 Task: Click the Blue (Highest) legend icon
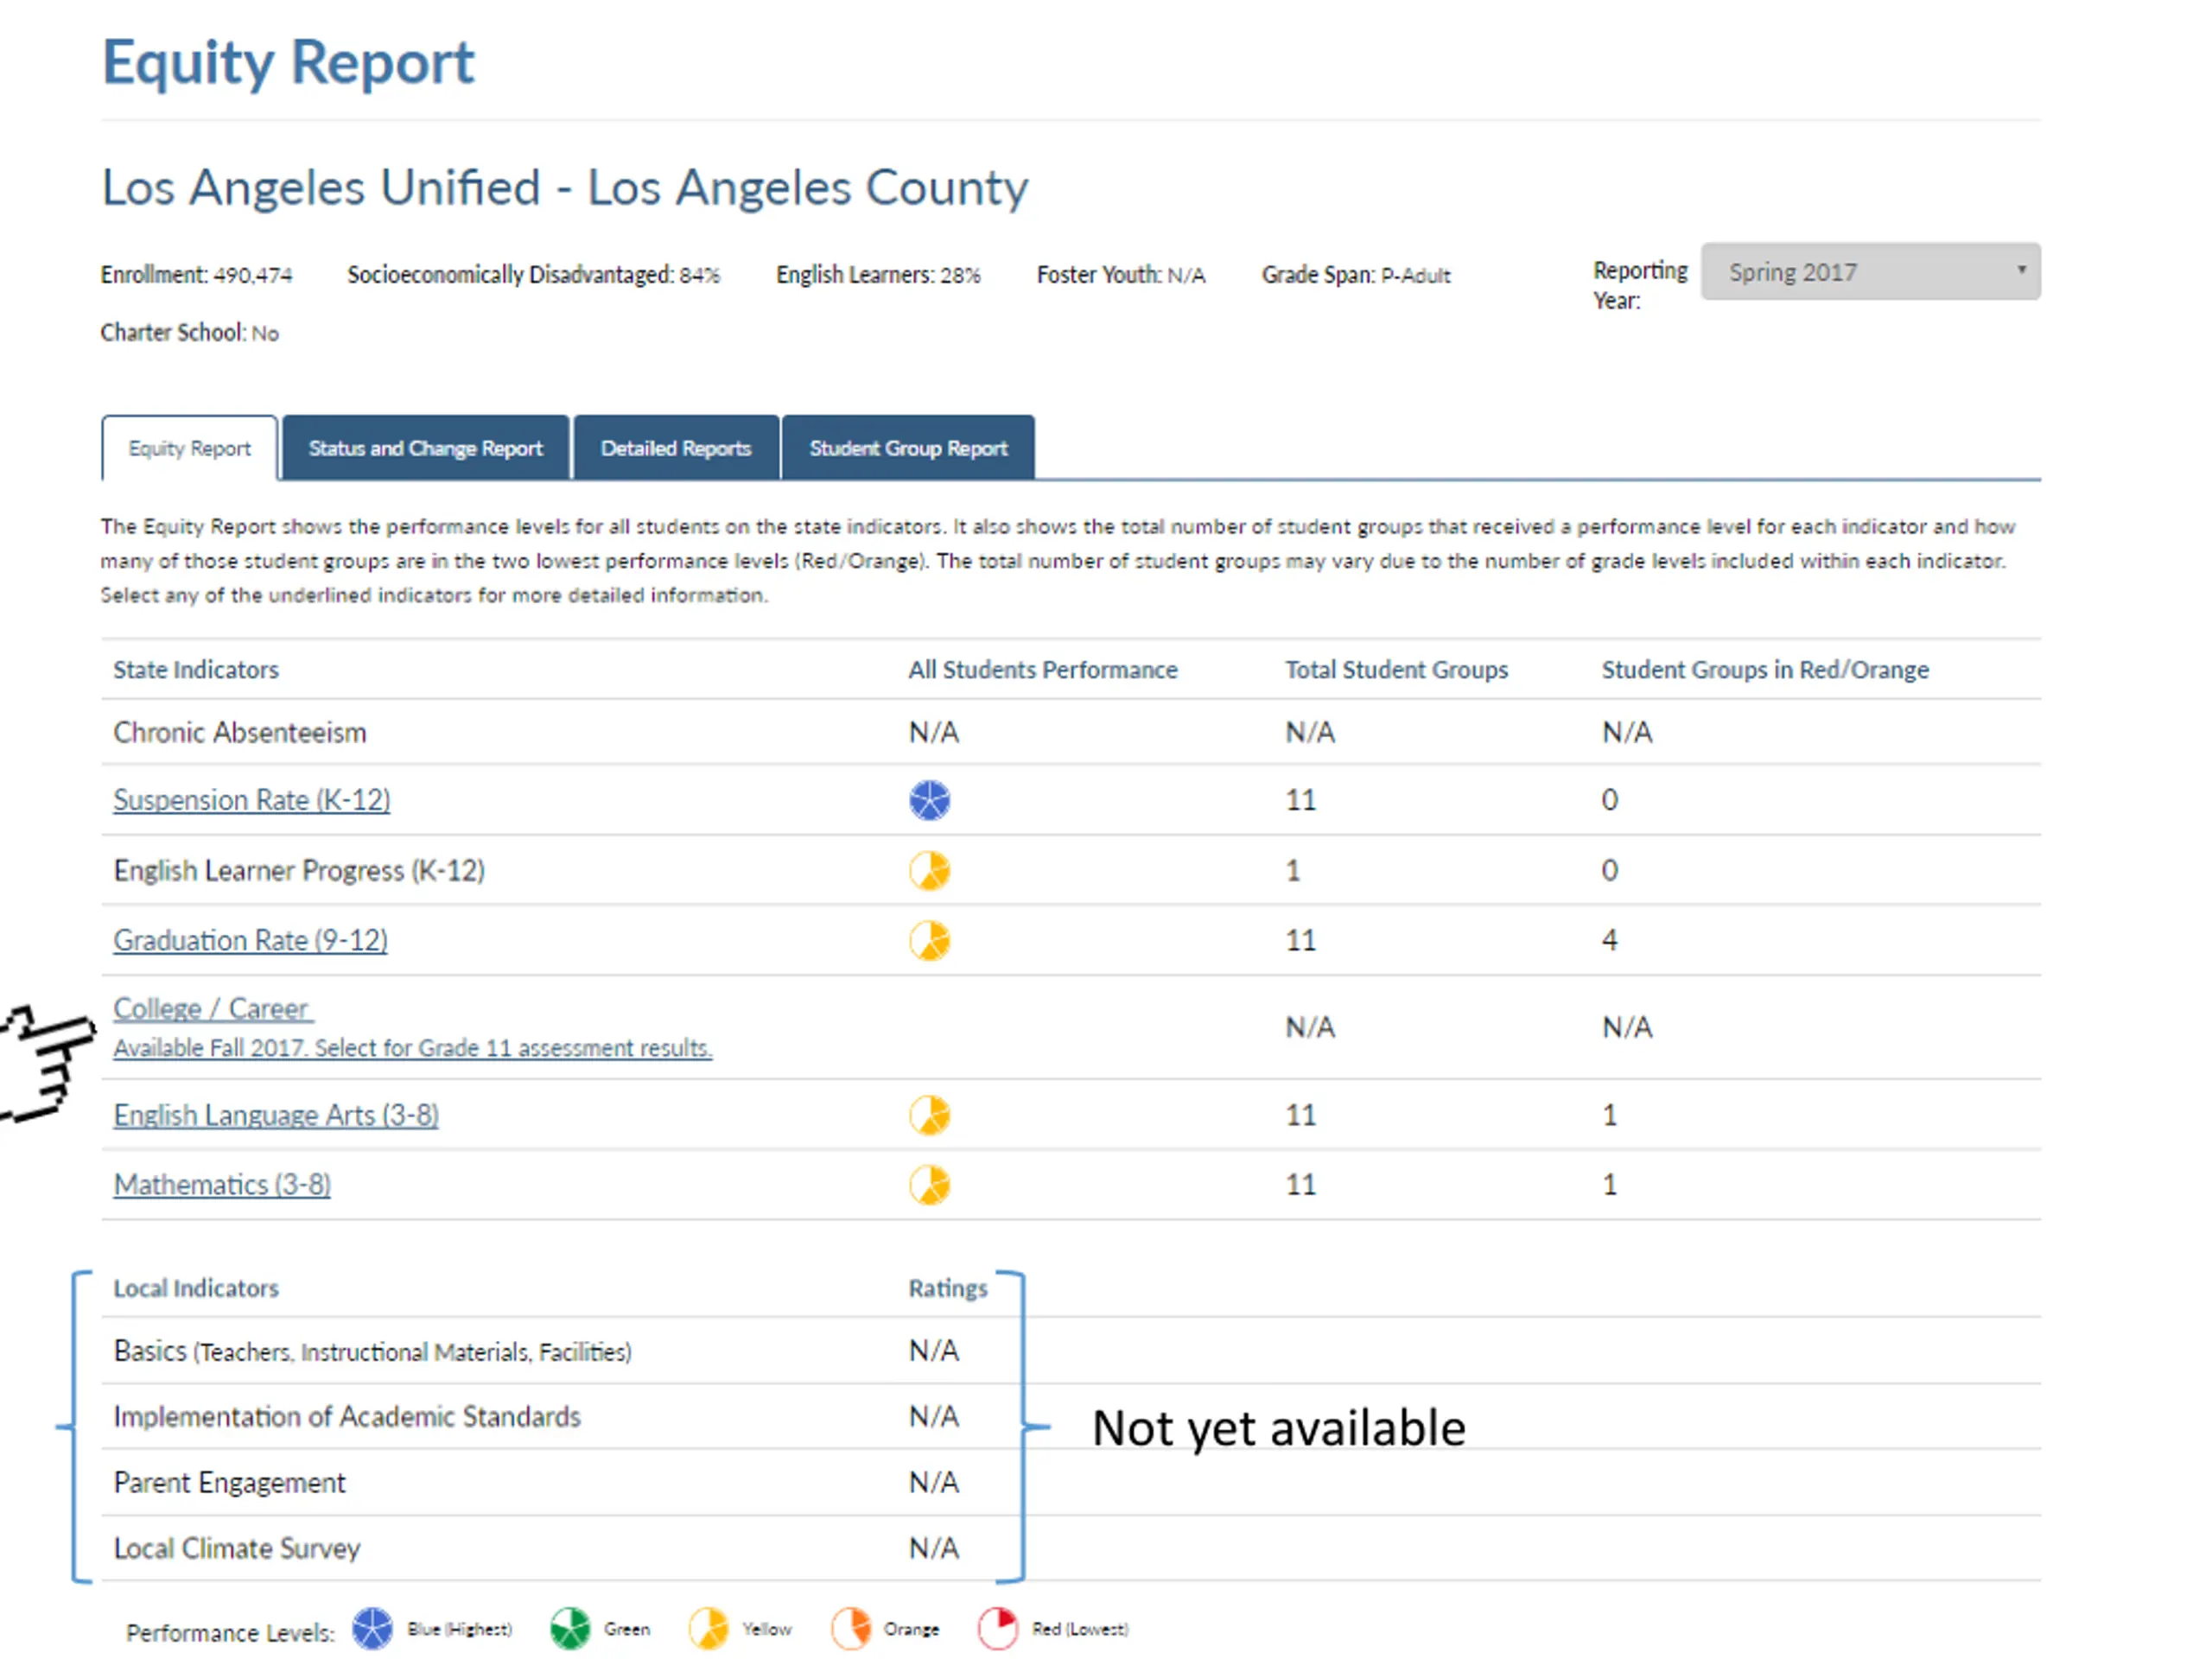click(x=372, y=1628)
